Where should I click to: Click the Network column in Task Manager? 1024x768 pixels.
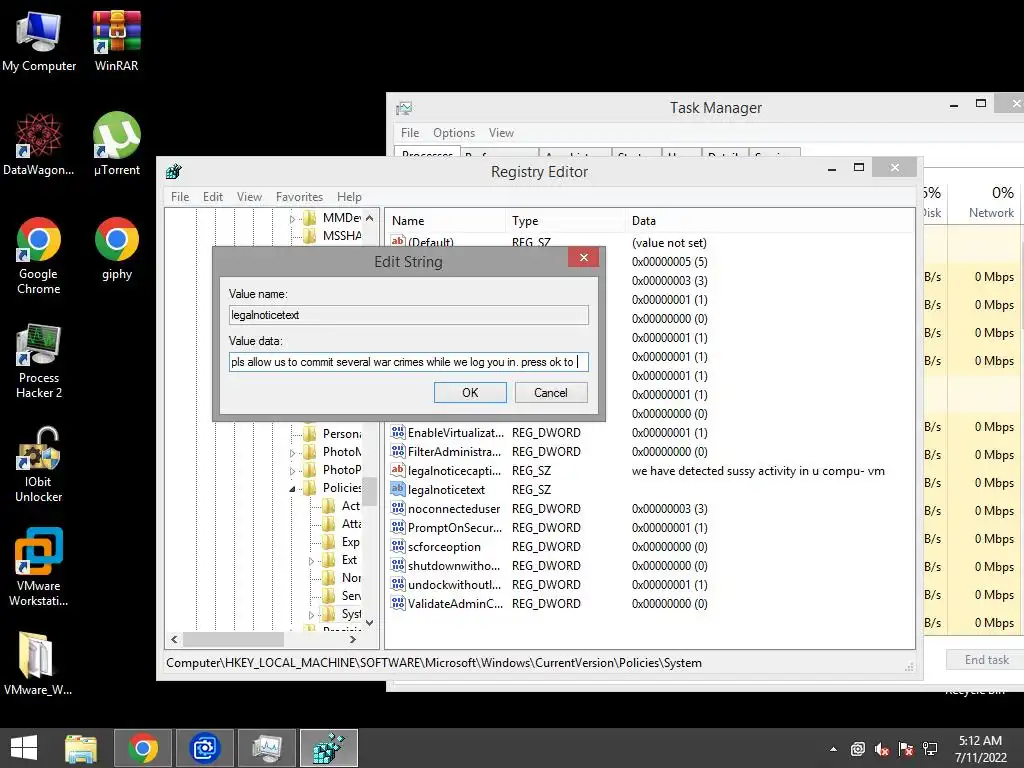[x=985, y=202]
